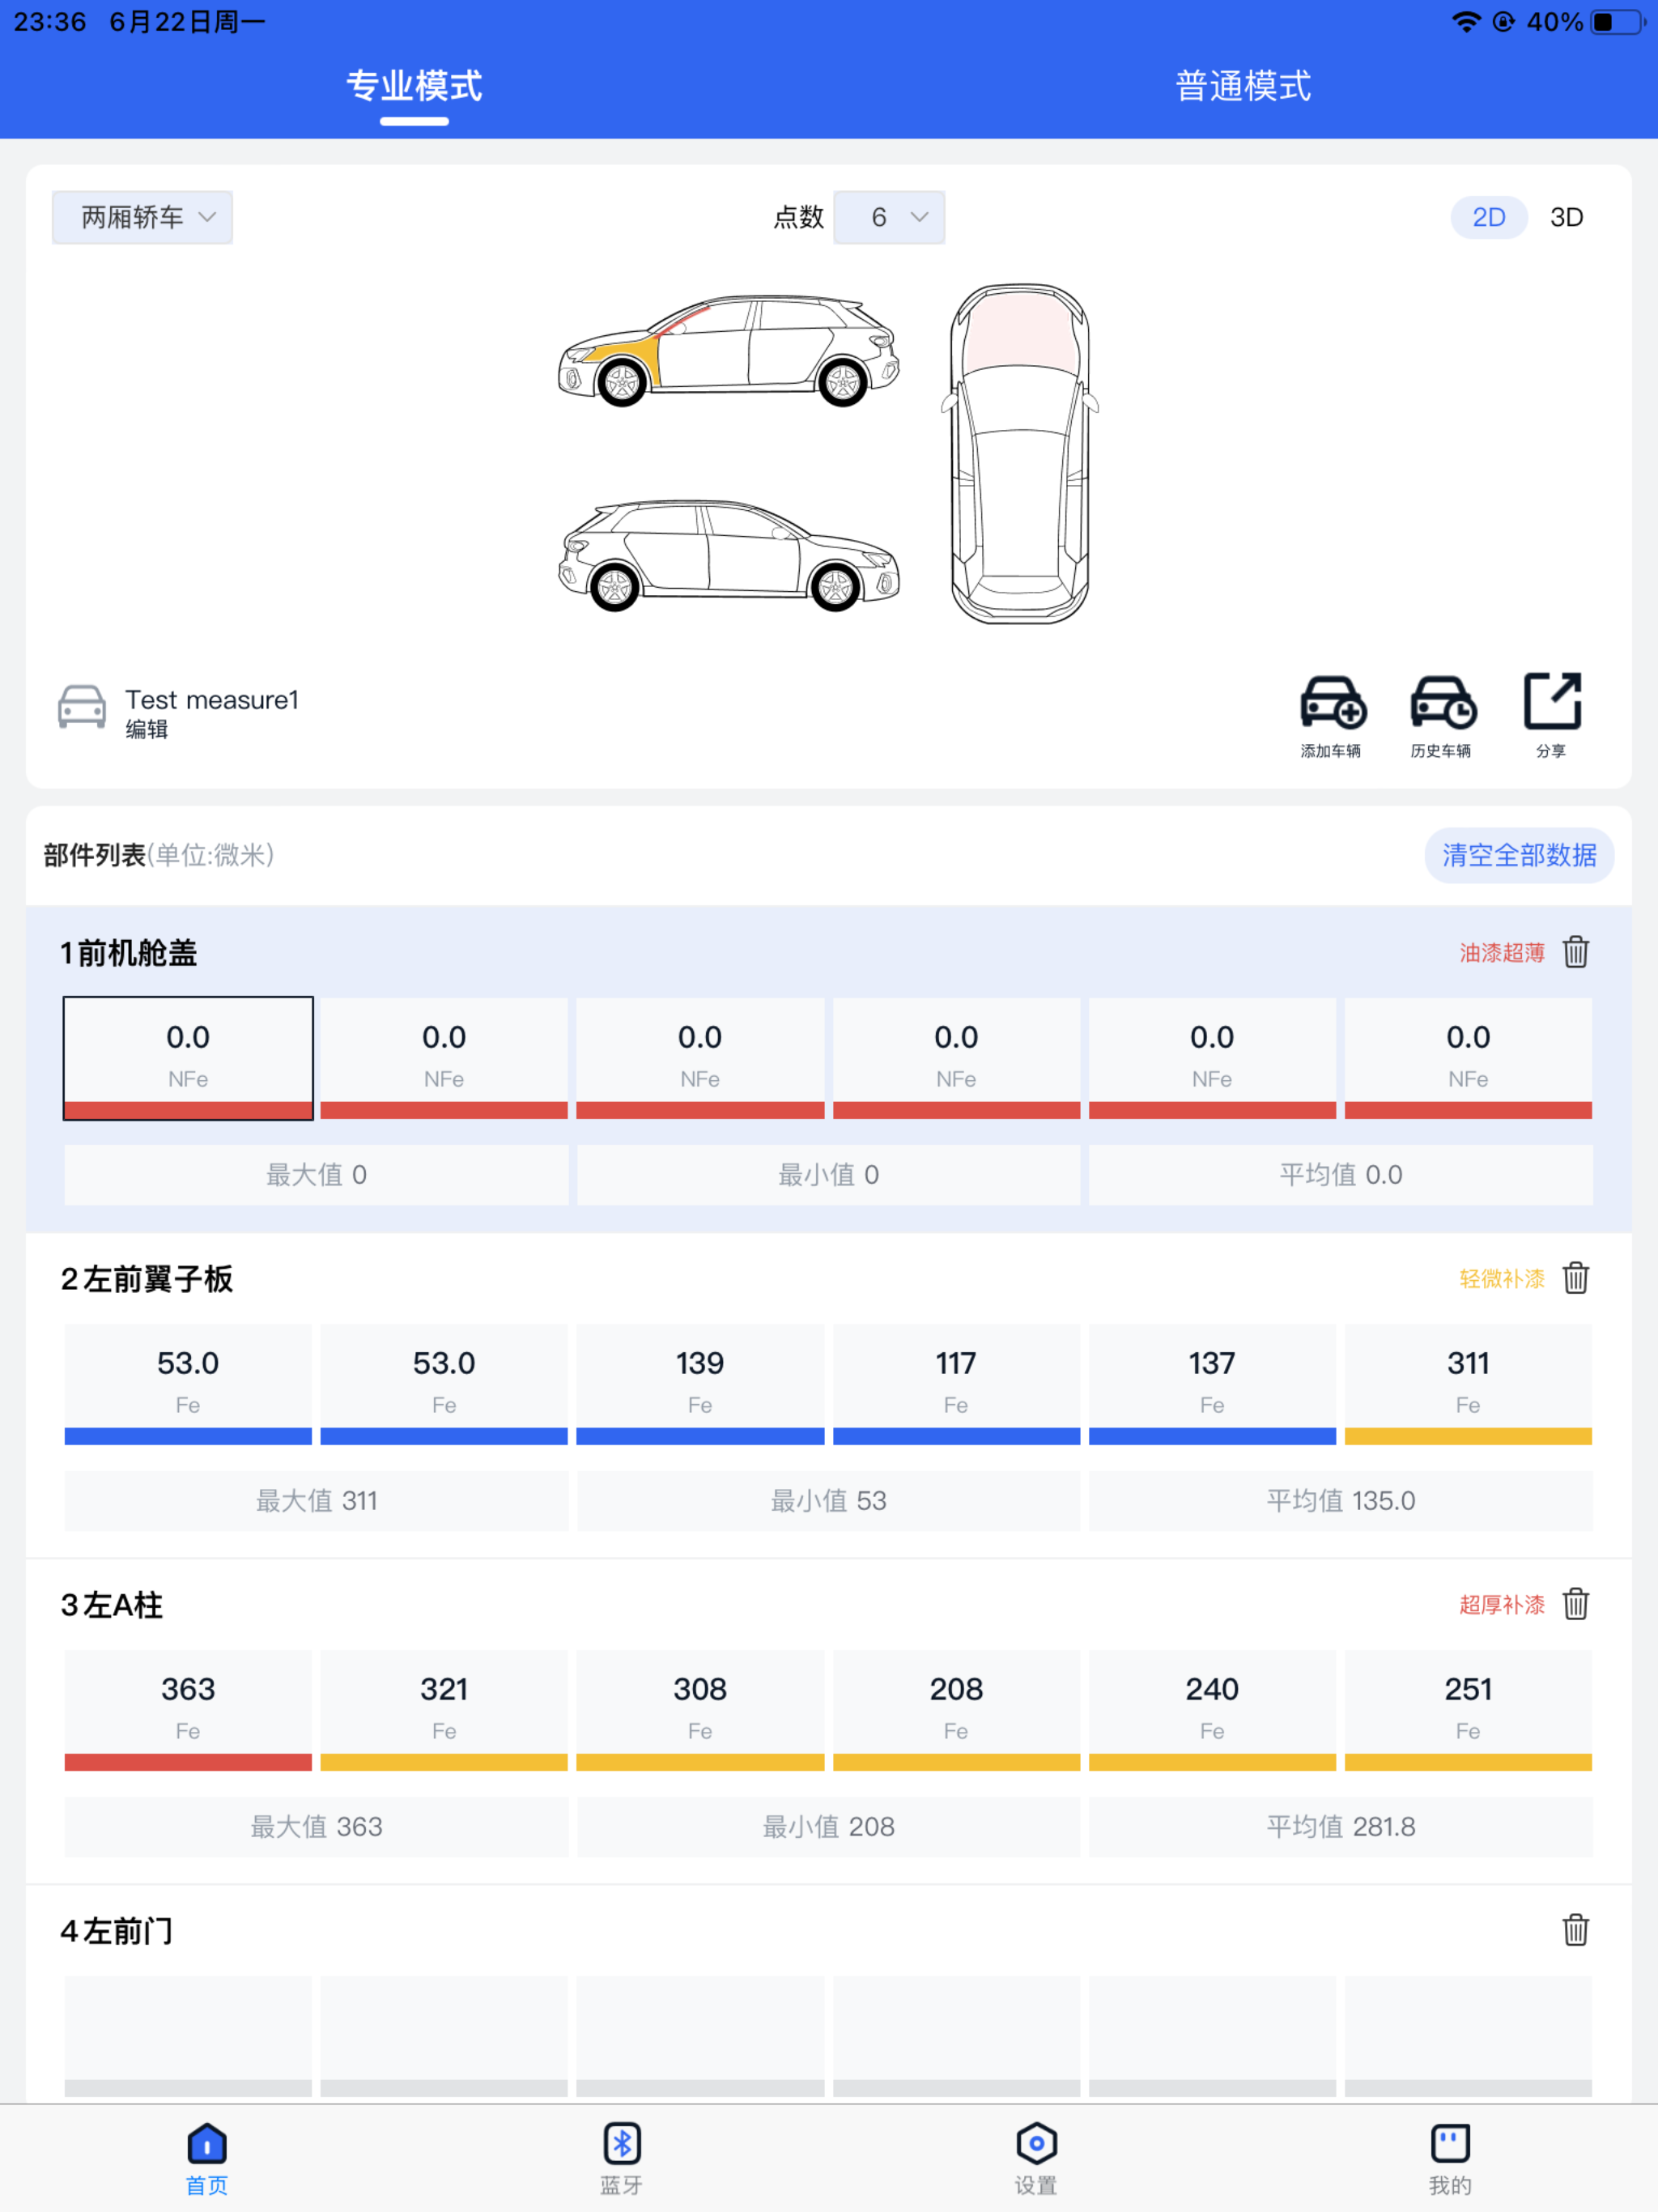
Task: Delete 左前门 row with its trash icon
Action: [1576, 1930]
